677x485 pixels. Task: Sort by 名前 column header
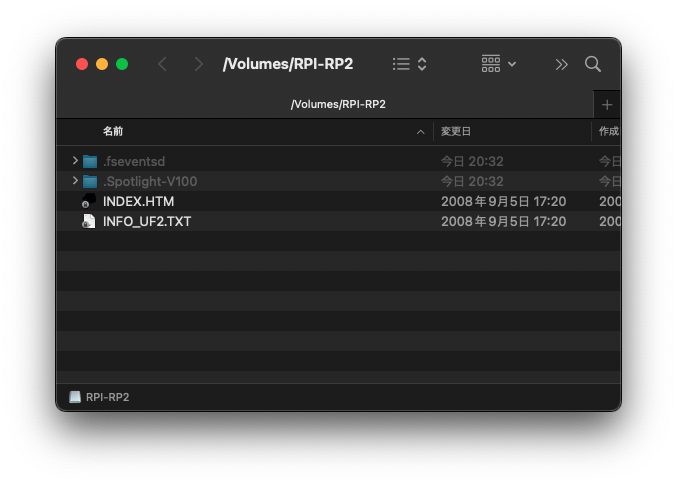113,131
